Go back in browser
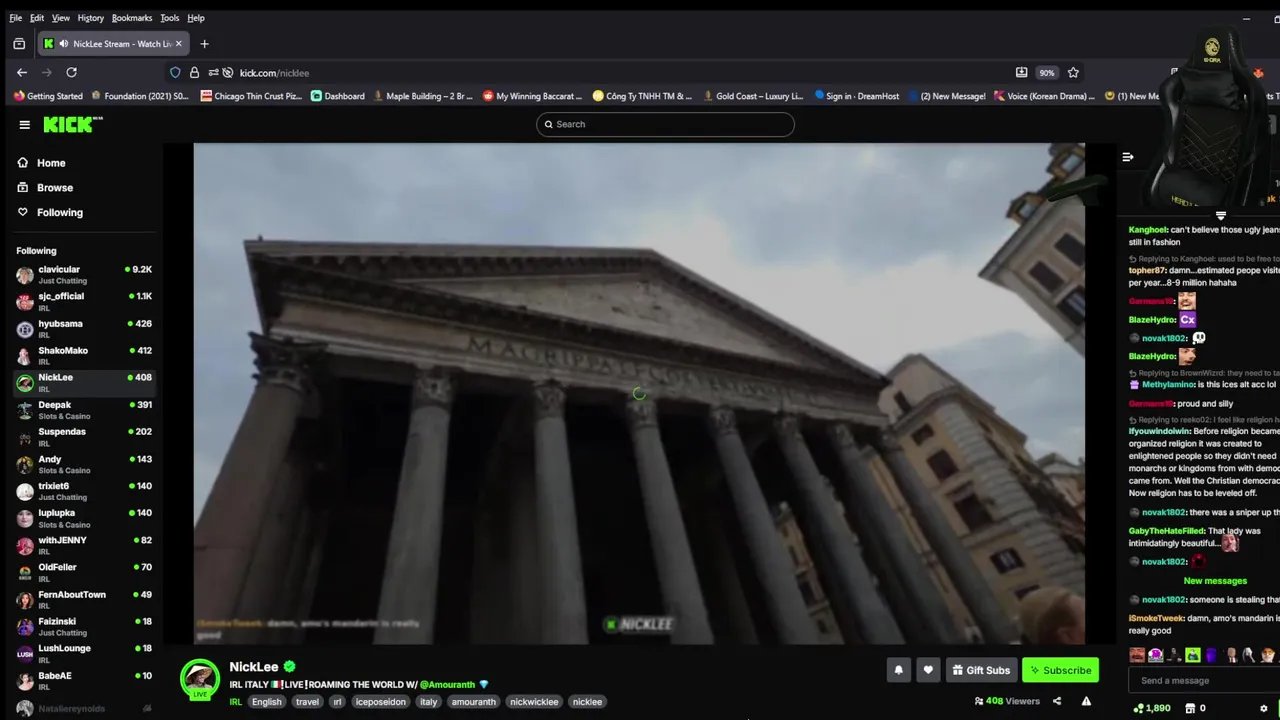Screen dimensions: 1280x720 (x=22, y=72)
